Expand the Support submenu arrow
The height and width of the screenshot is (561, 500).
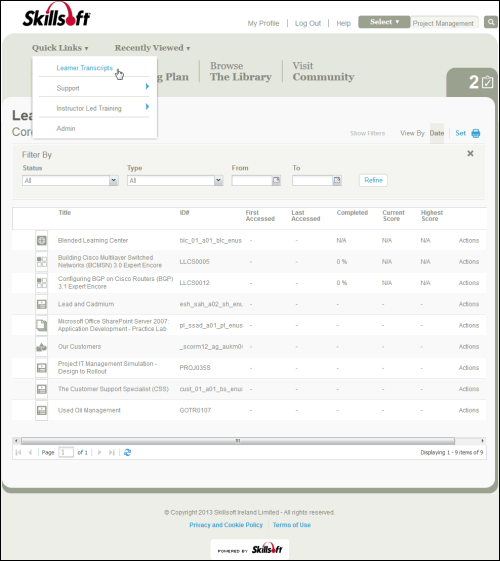[147, 86]
